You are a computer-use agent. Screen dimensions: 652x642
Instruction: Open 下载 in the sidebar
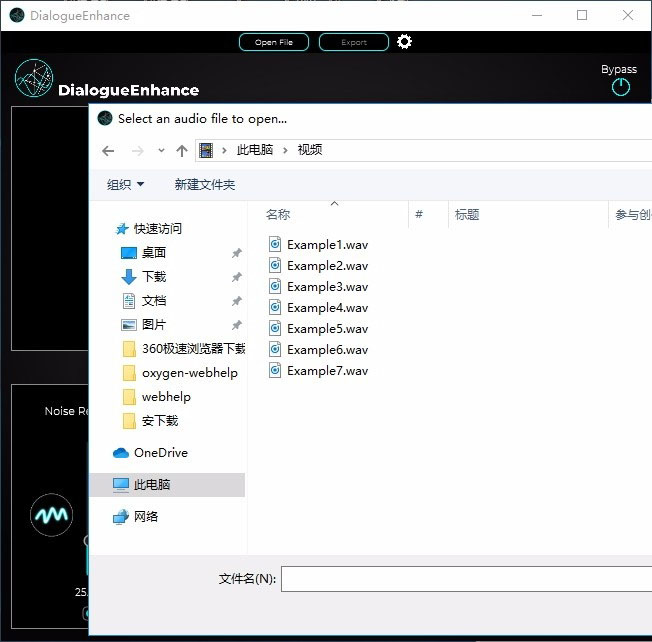[x=154, y=277]
